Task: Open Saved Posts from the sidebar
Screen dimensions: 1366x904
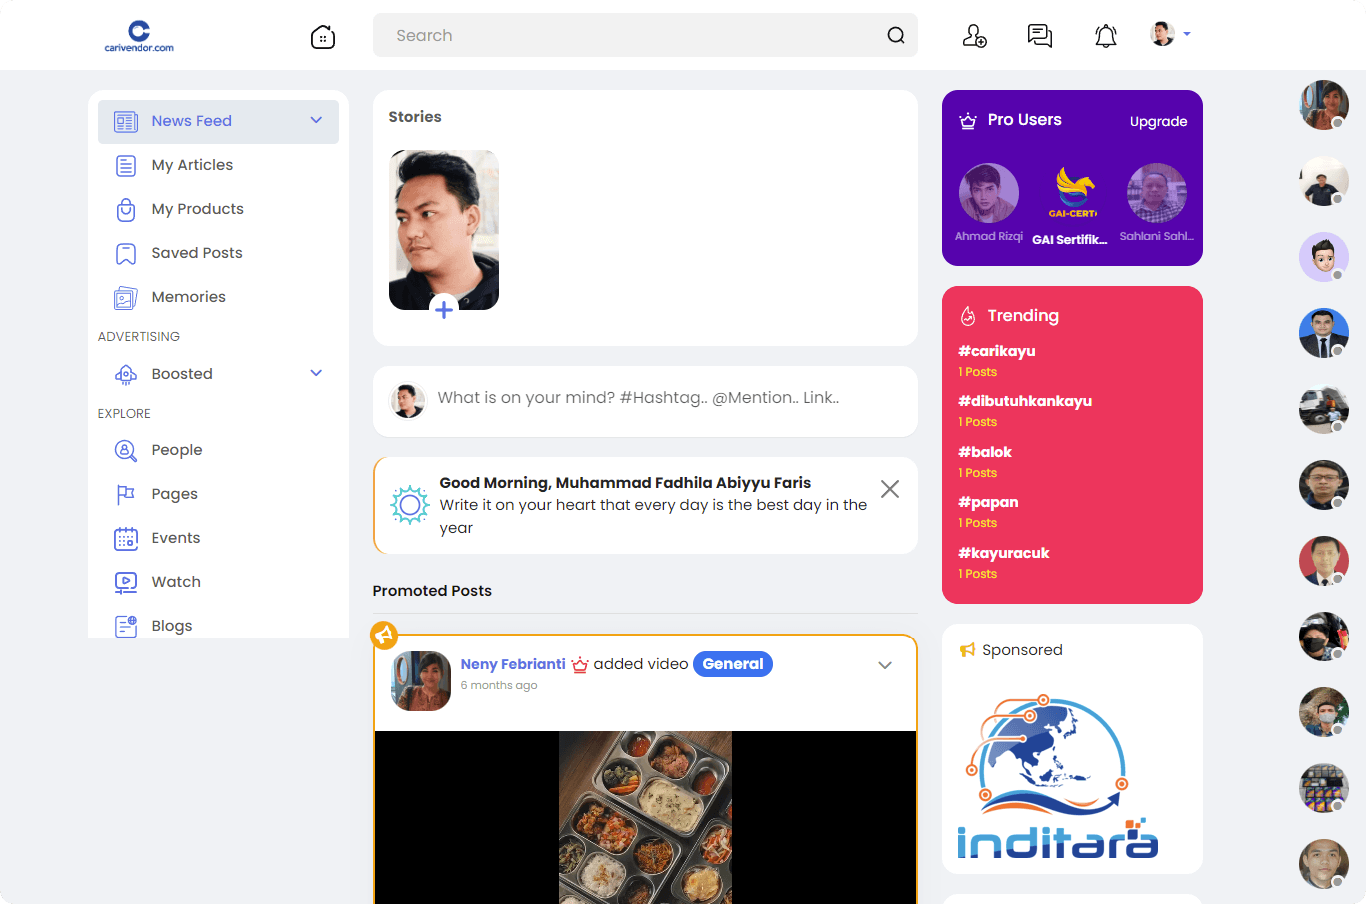Action: 196,253
